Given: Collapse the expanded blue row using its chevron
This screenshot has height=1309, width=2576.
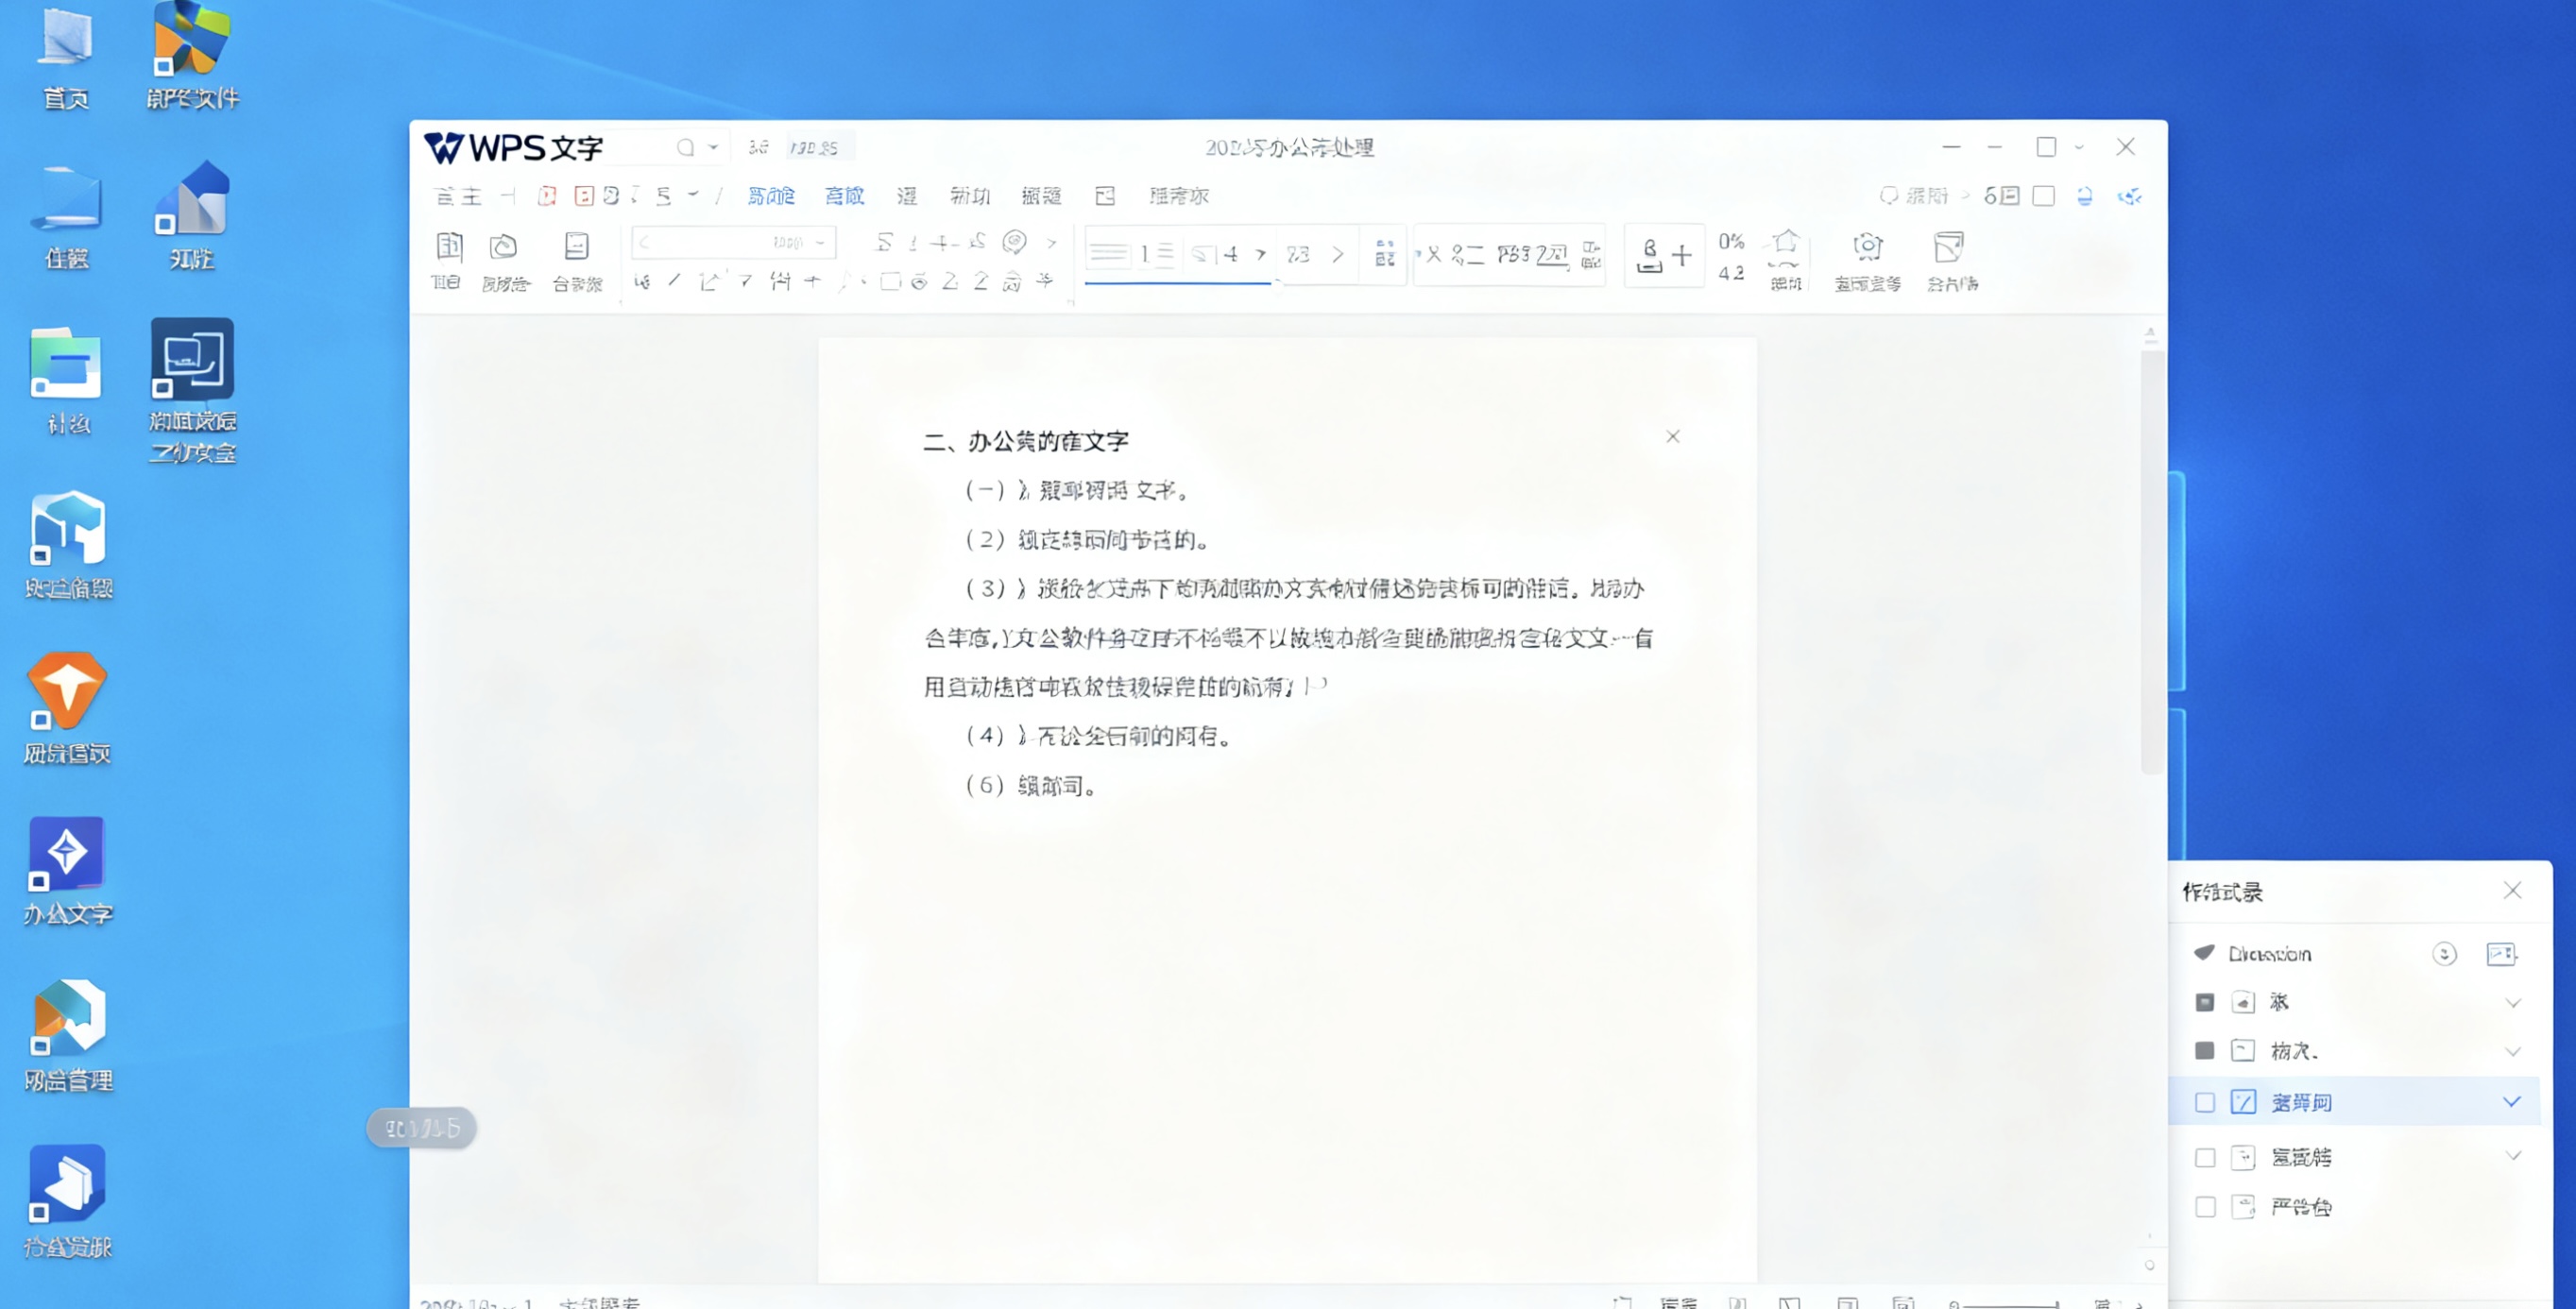Looking at the screenshot, I should [2512, 1102].
